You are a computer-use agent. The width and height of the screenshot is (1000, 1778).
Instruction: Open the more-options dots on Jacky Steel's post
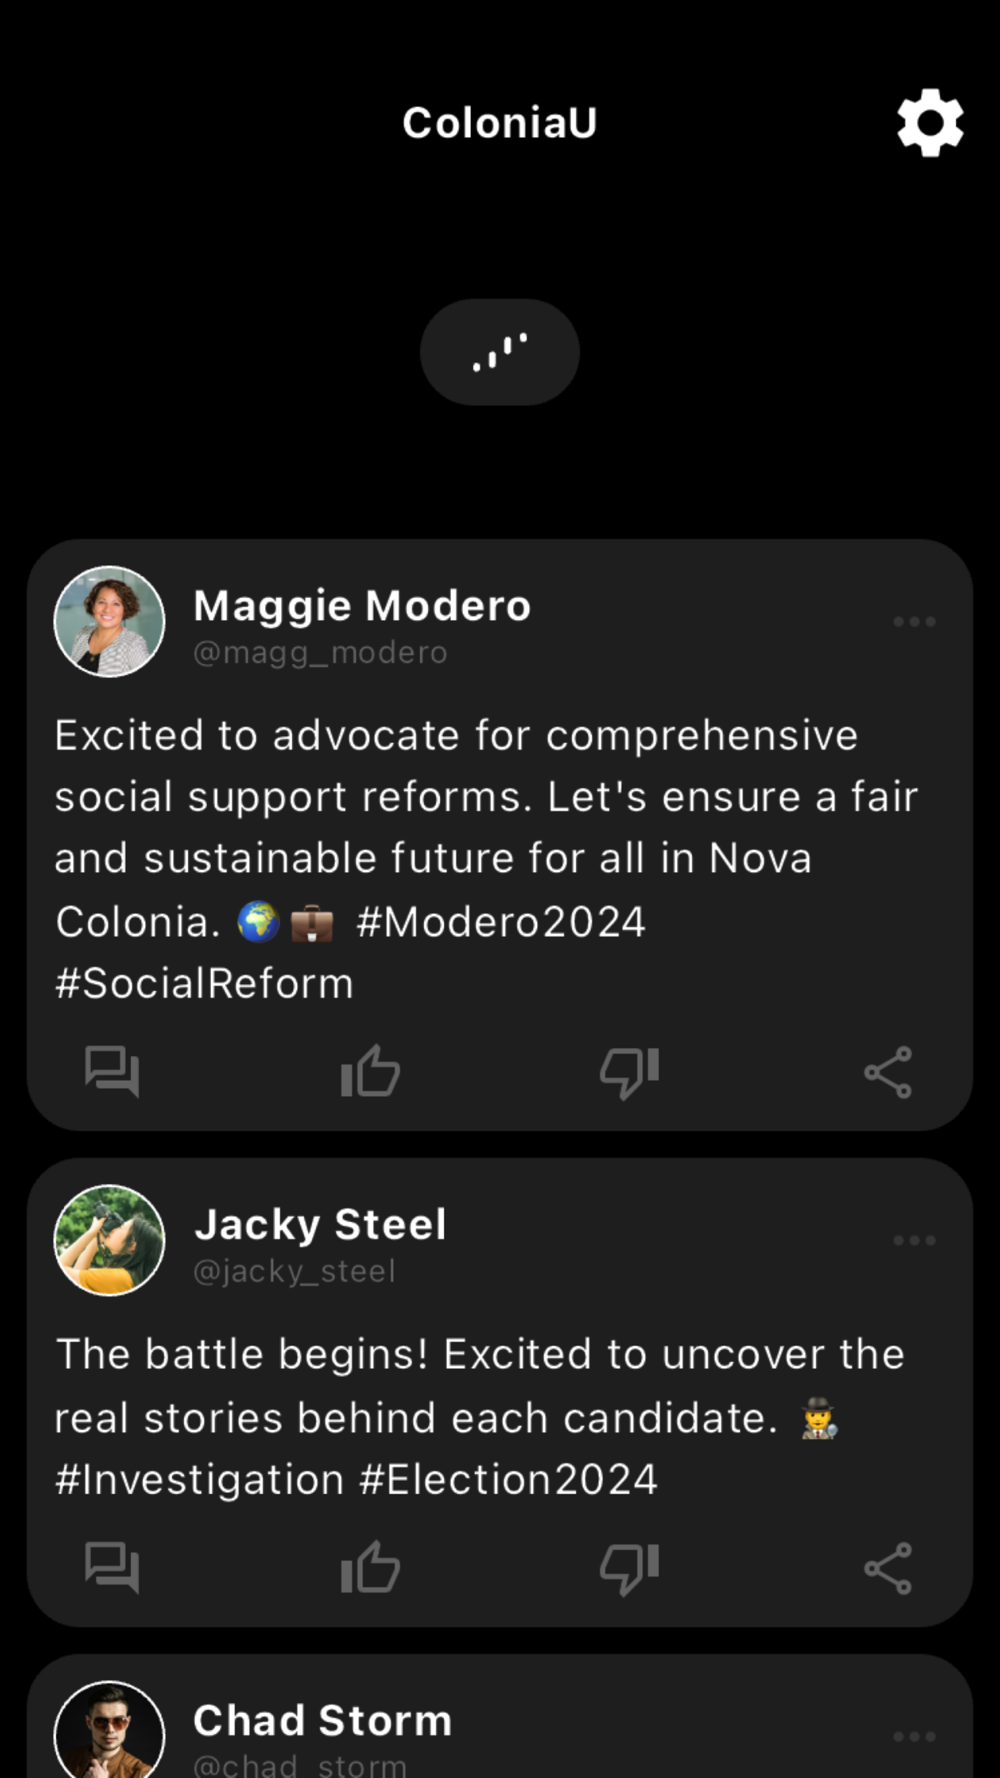pyautogui.click(x=914, y=1240)
